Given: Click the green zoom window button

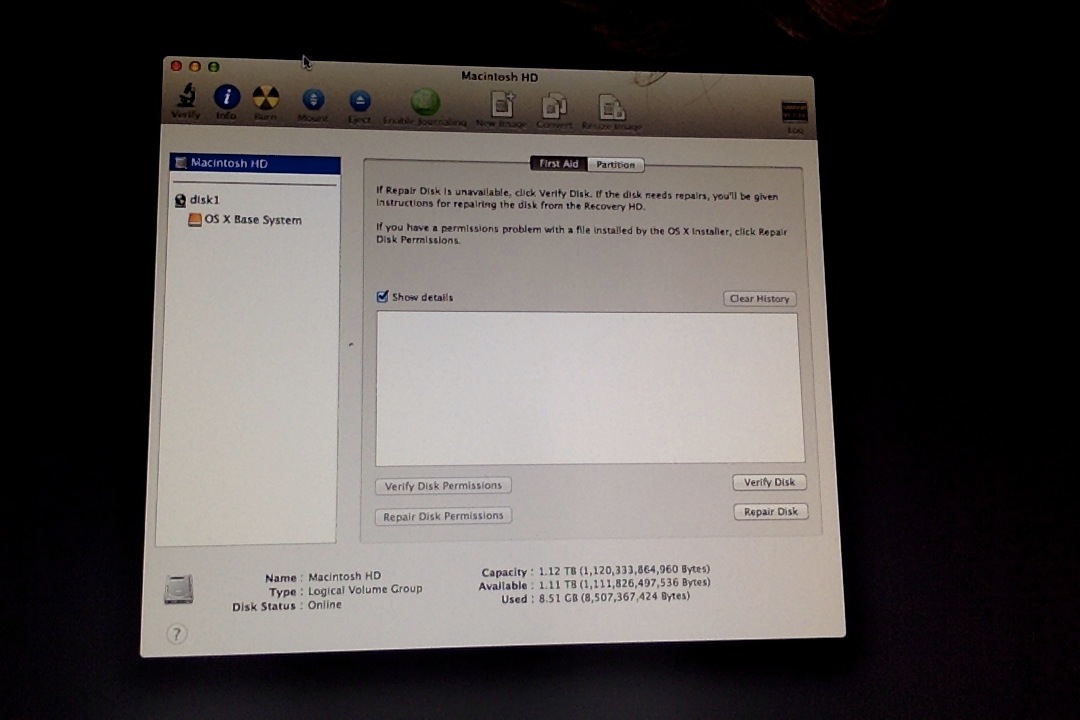Looking at the screenshot, I should tap(214, 67).
